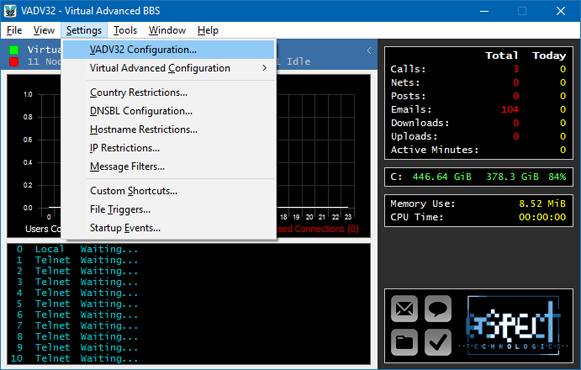Click the 84% disk percentage

pos(557,177)
